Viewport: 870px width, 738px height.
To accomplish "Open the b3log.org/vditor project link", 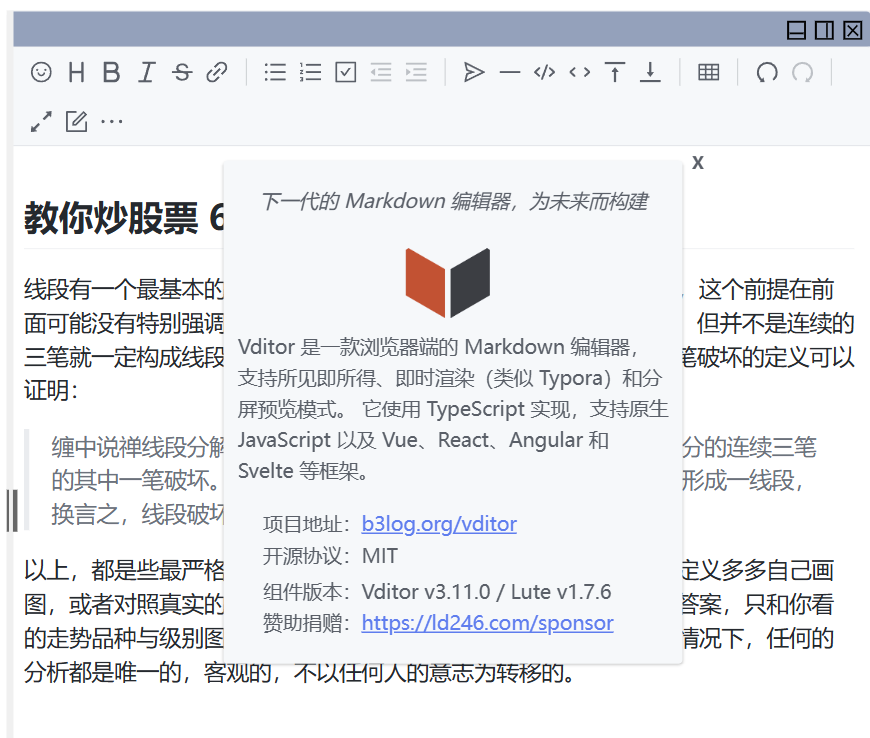I will pos(439,523).
